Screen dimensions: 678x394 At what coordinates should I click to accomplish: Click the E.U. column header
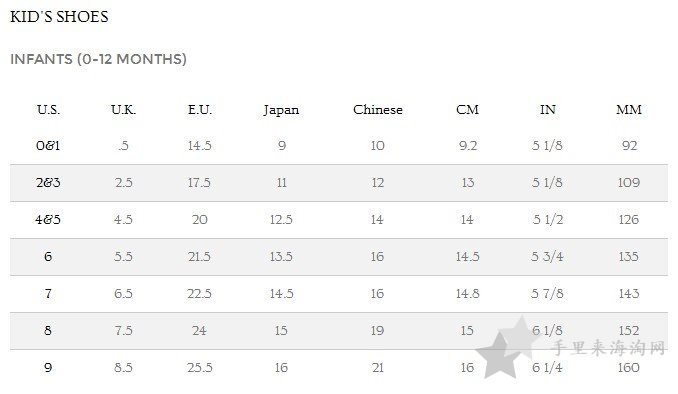pyautogui.click(x=200, y=109)
